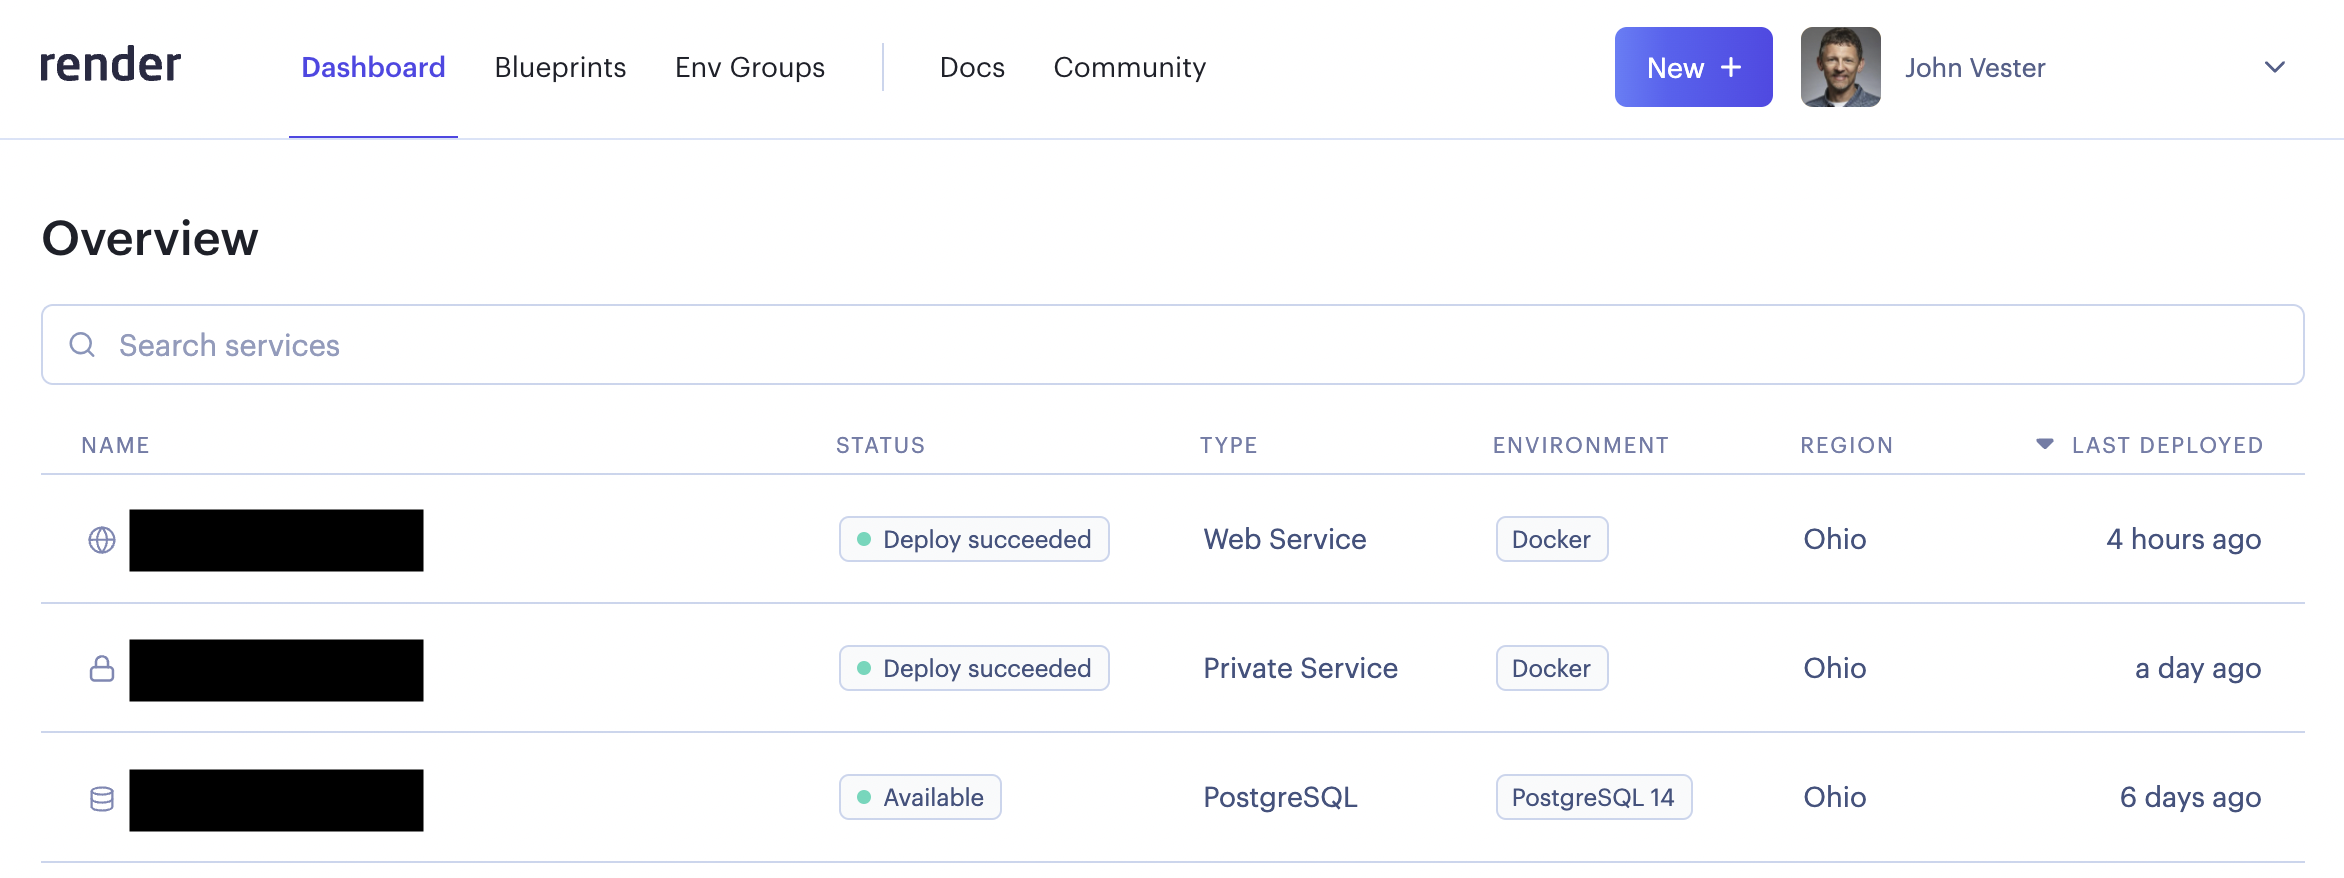Open the New + button menu
The image size is (2344, 878).
tap(1693, 67)
